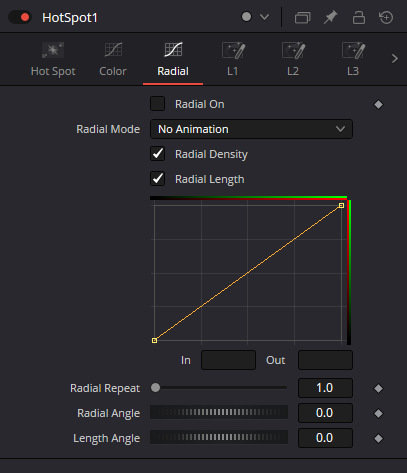407x473 pixels.
Task: Switch to the Color tab
Action: click(x=113, y=60)
